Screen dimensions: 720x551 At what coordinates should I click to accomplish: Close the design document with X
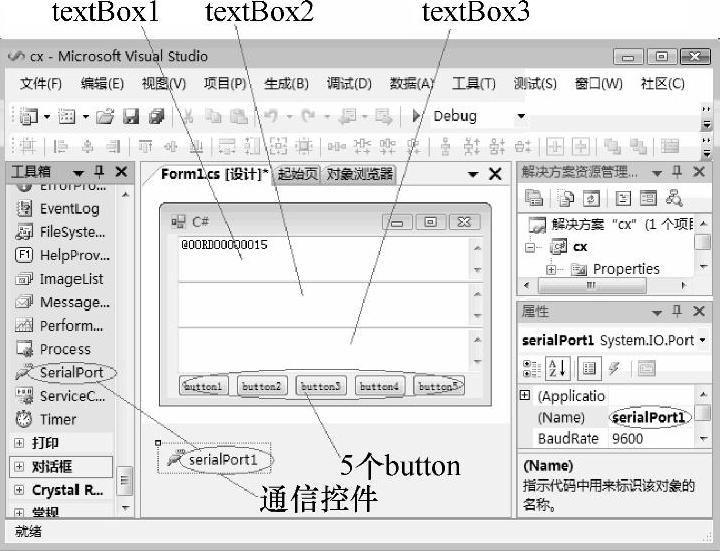click(x=495, y=174)
